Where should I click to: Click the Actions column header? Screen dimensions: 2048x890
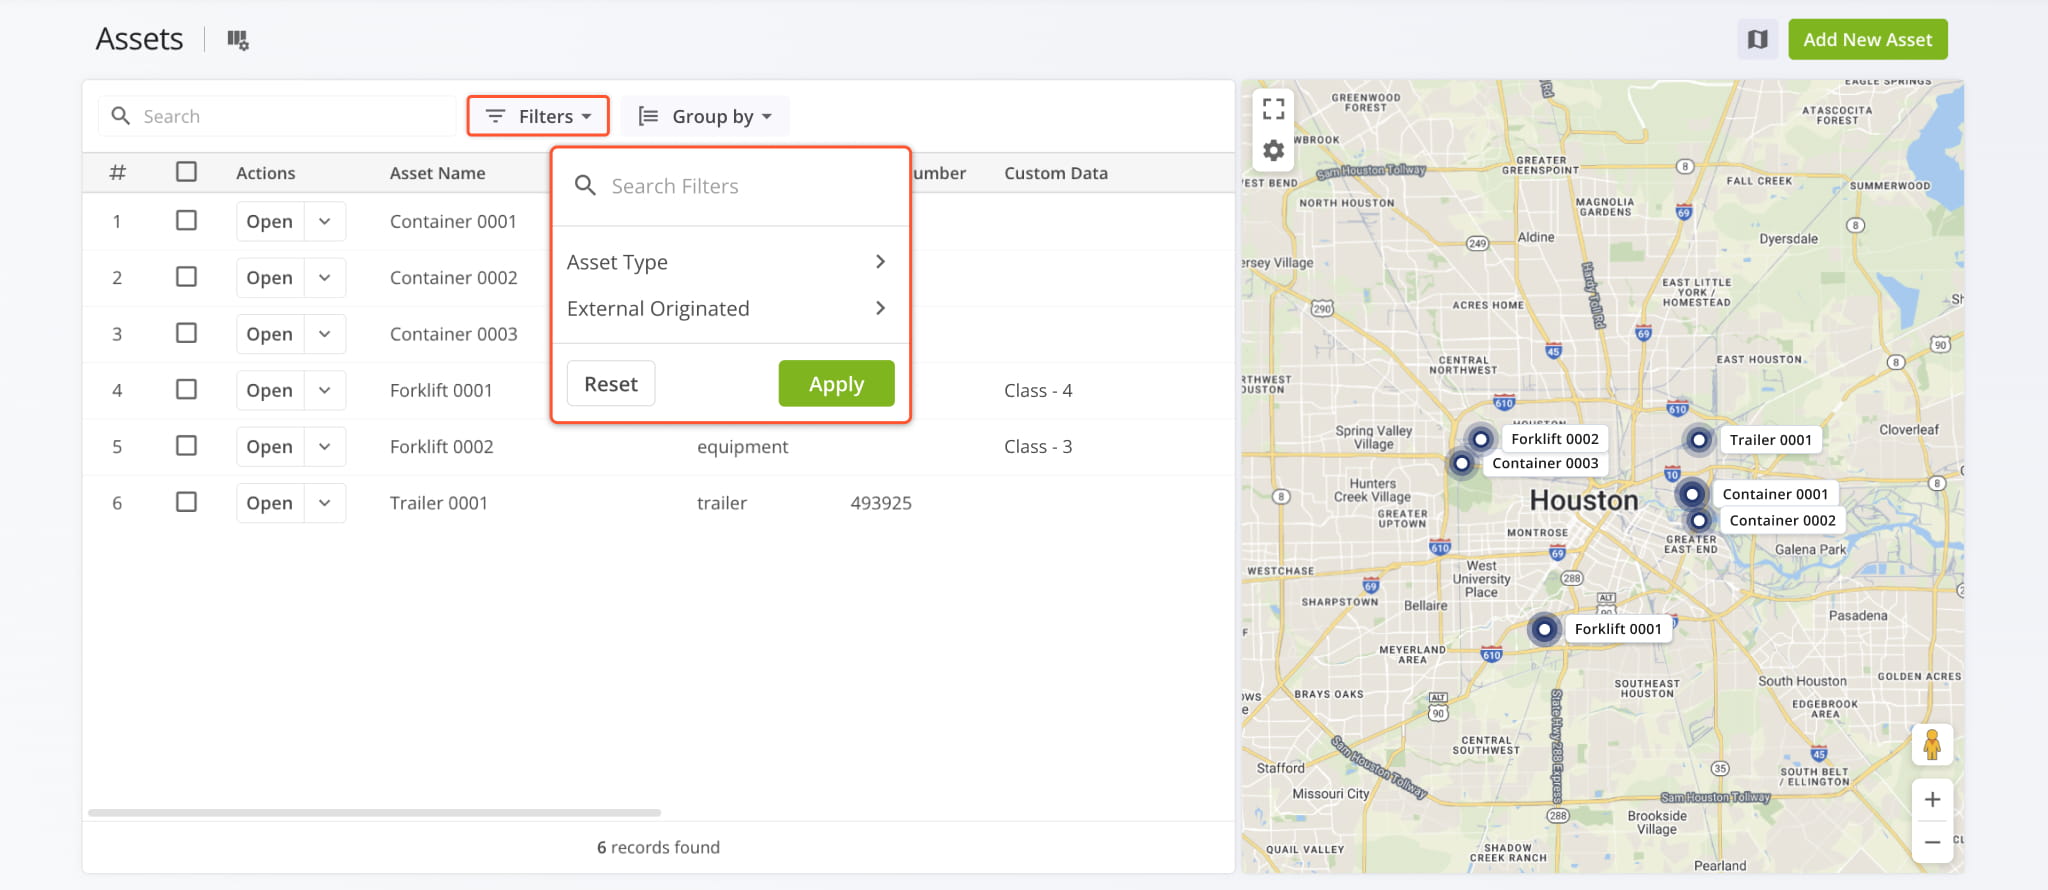[x=265, y=173]
